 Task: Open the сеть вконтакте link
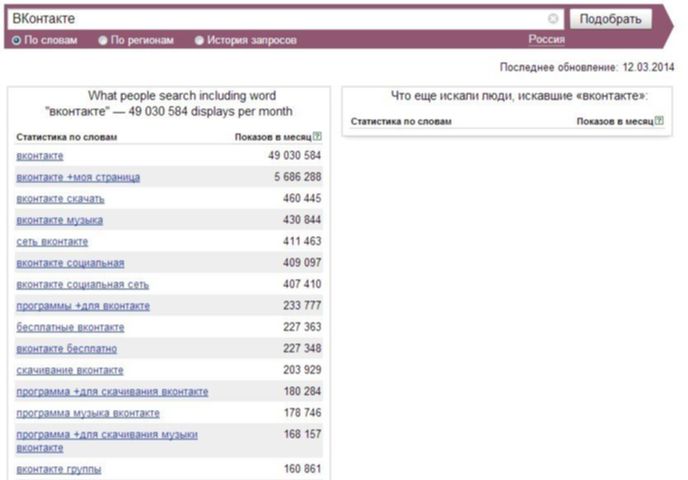pyautogui.click(x=52, y=242)
